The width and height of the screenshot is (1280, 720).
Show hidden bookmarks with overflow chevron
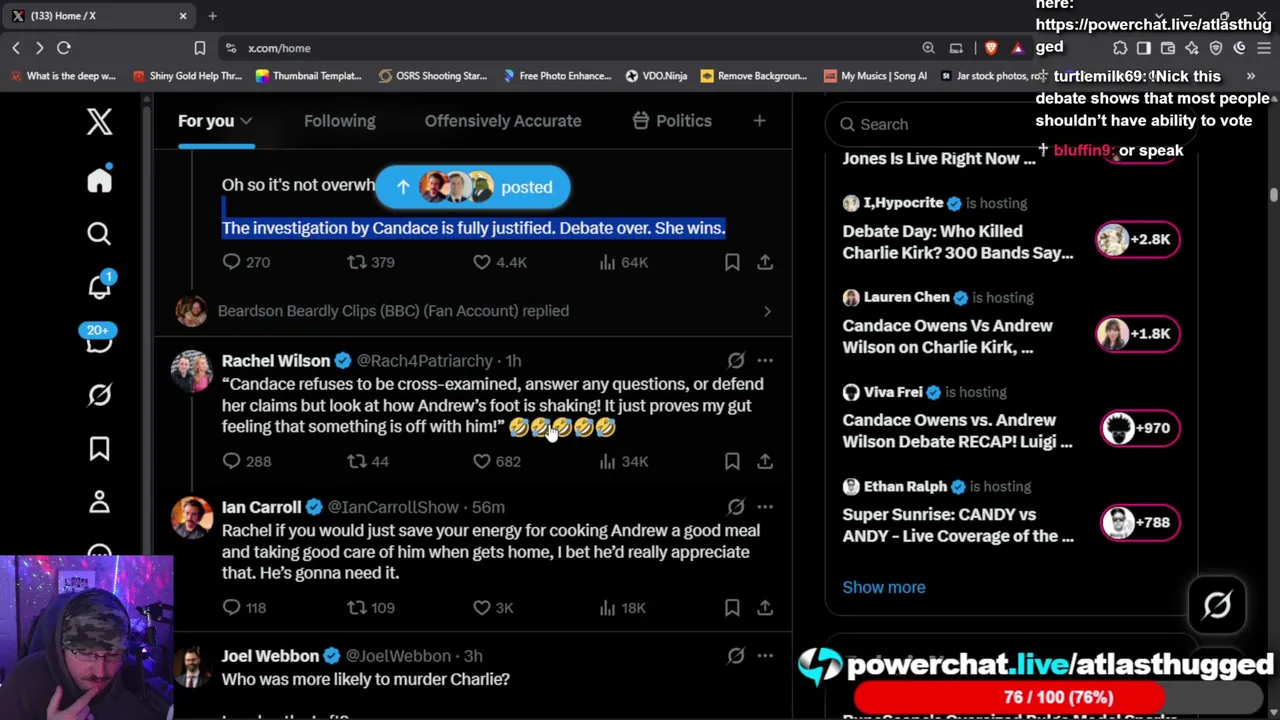1250,76
